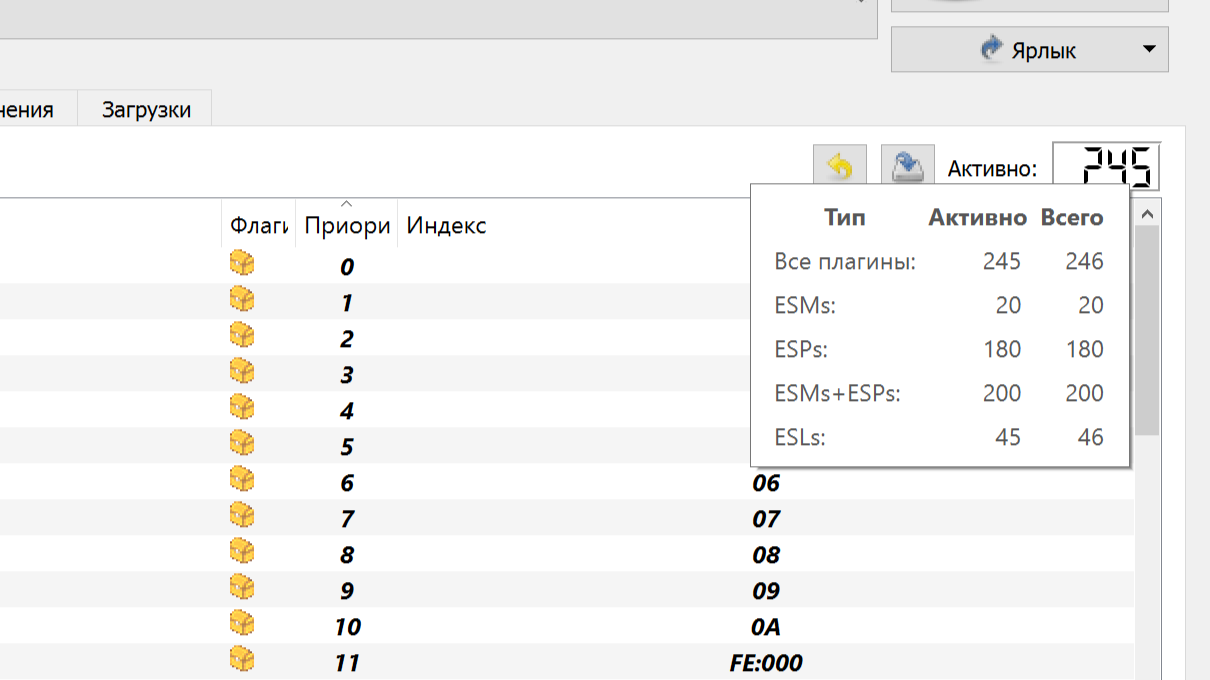Click the flag icon in priority 5 row
The width and height of the screenshot is (1210, 680).
pos(241,445)
